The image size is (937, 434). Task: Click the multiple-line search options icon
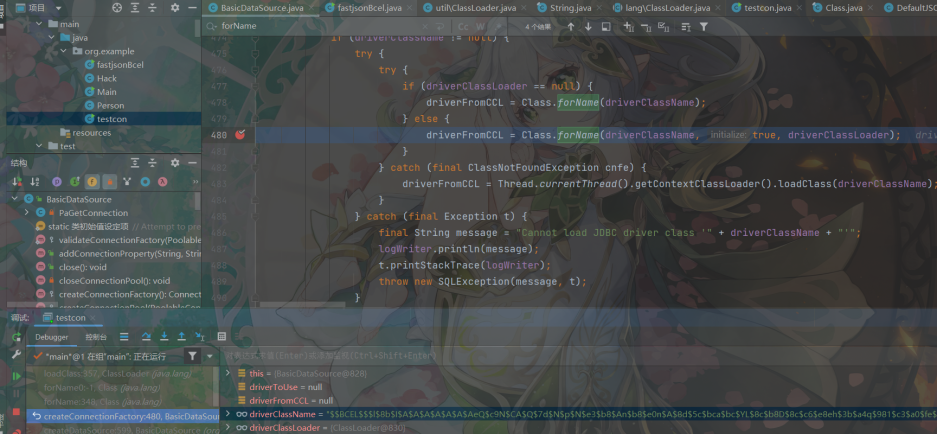pos(685,26)
